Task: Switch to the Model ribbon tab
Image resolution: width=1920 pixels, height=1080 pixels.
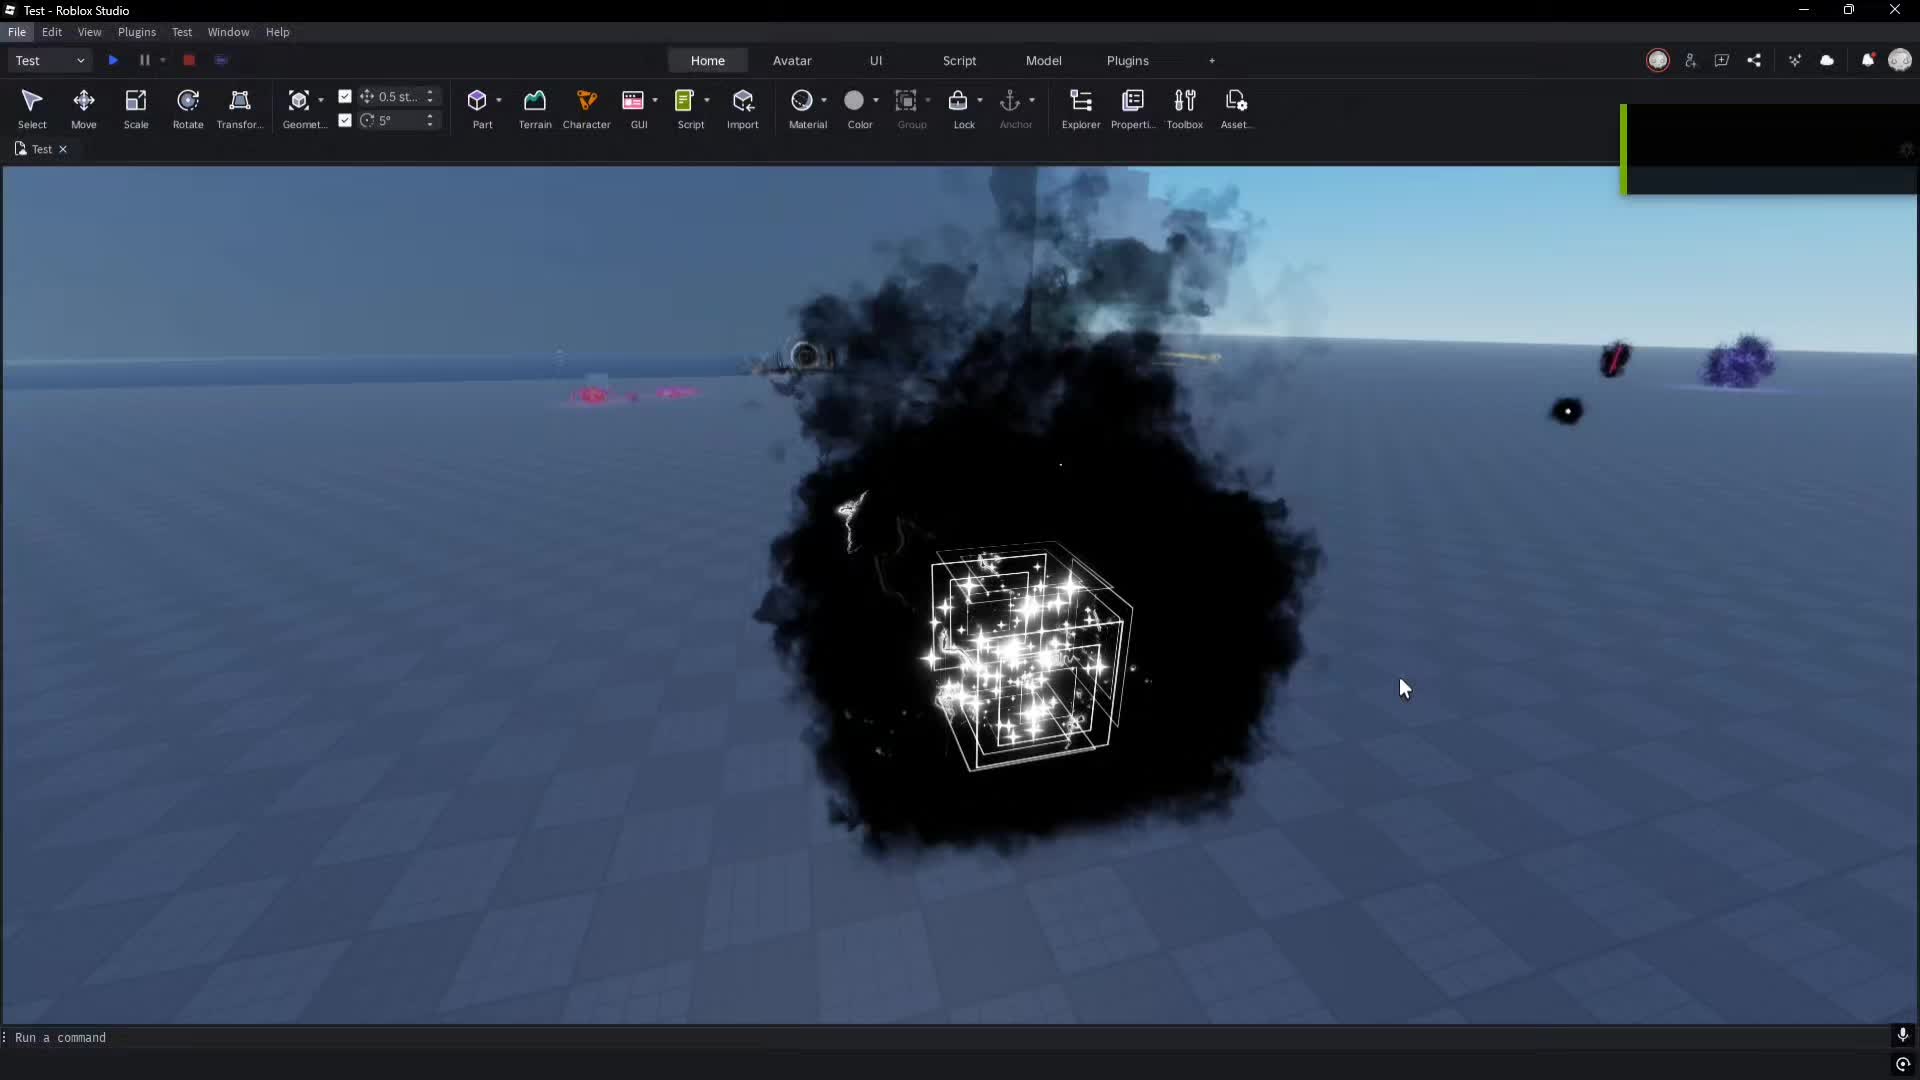Action: 1044,61
